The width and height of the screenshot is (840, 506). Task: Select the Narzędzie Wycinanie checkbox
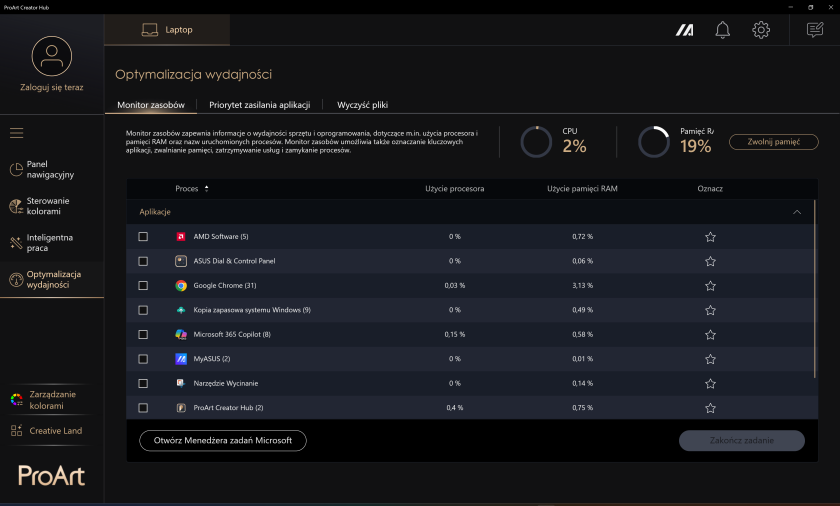tap(143, 383)
